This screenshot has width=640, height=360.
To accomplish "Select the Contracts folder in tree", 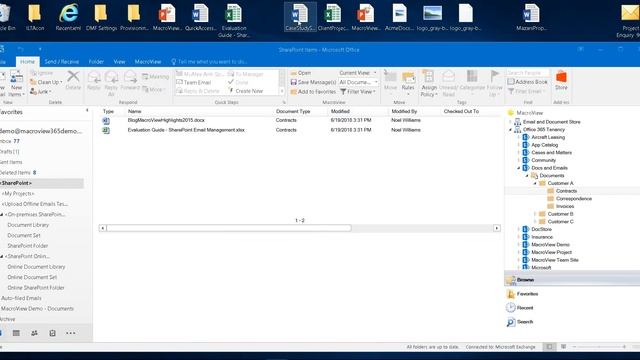I will click(x=566, y=191).
